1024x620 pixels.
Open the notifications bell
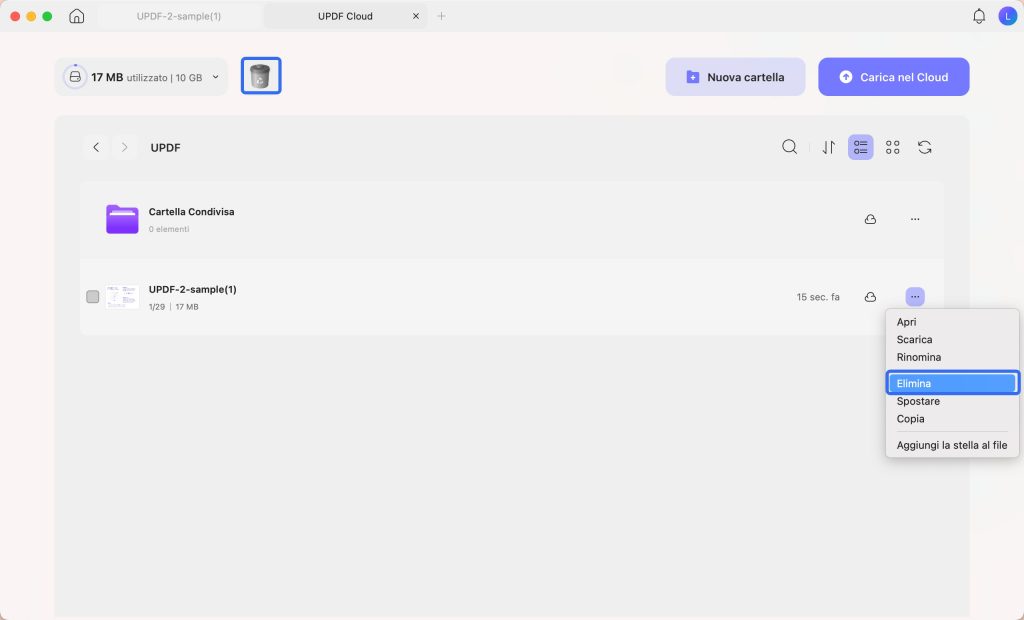[978, 16]
